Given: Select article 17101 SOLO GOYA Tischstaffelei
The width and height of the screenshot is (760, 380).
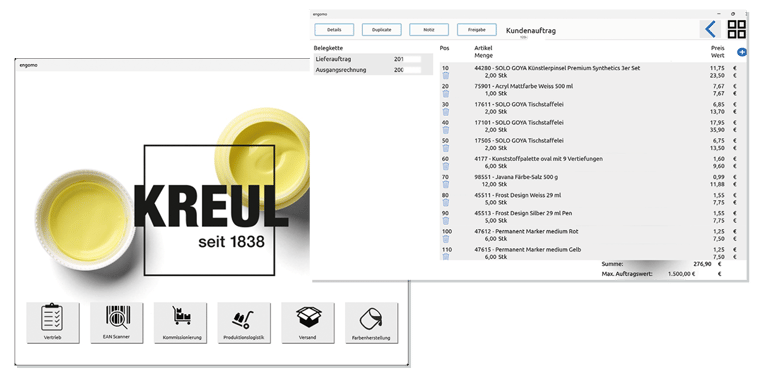Looking at the screenshot, I should point(519,123).
